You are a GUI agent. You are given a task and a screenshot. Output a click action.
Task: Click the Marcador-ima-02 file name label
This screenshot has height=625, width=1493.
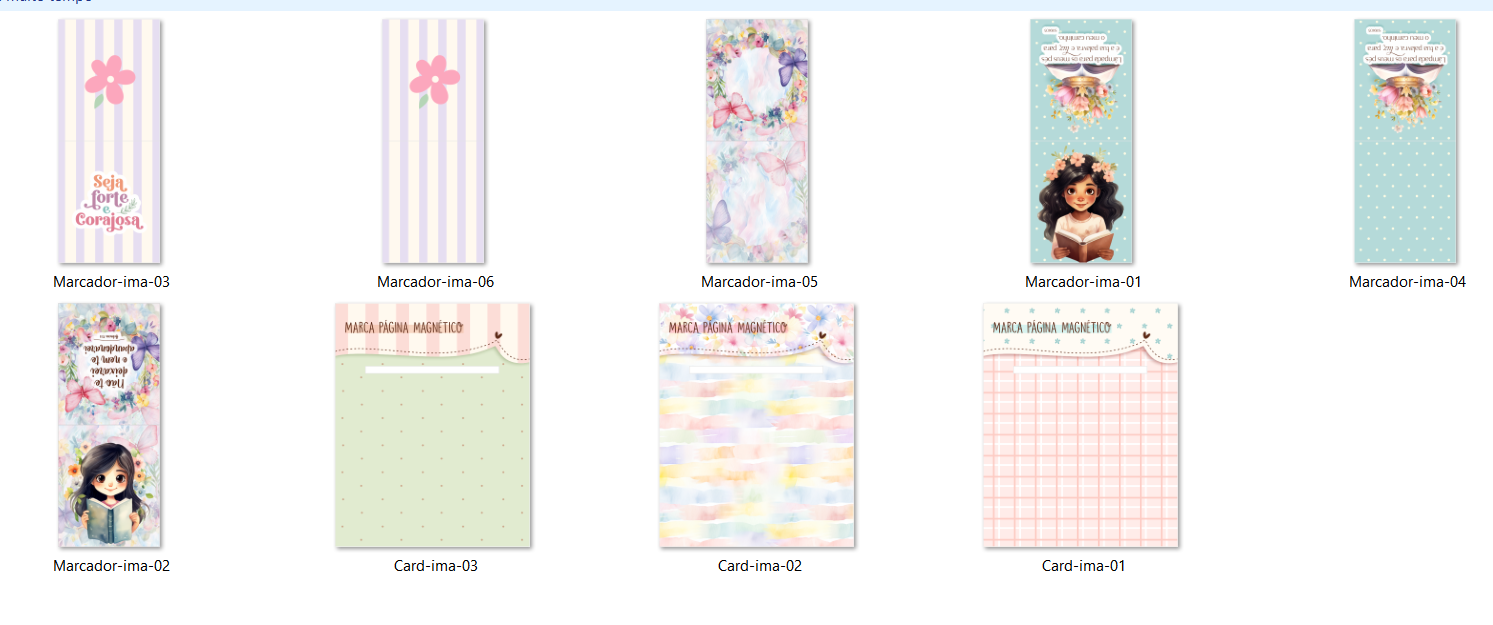coord(111,566)
